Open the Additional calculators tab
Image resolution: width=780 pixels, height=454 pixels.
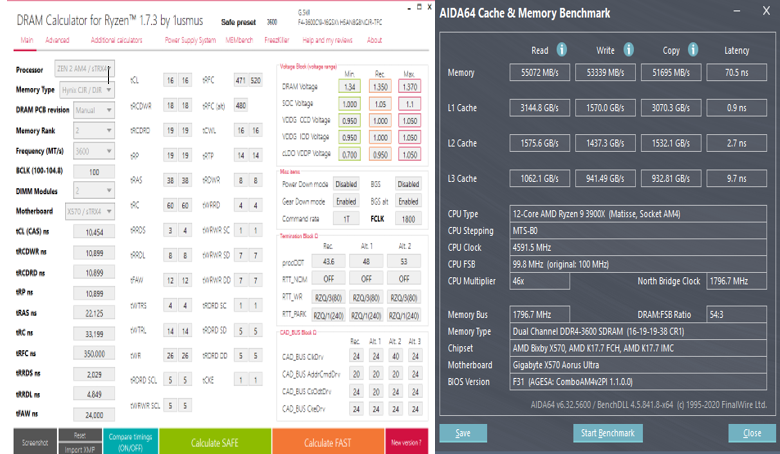[116, 40]
